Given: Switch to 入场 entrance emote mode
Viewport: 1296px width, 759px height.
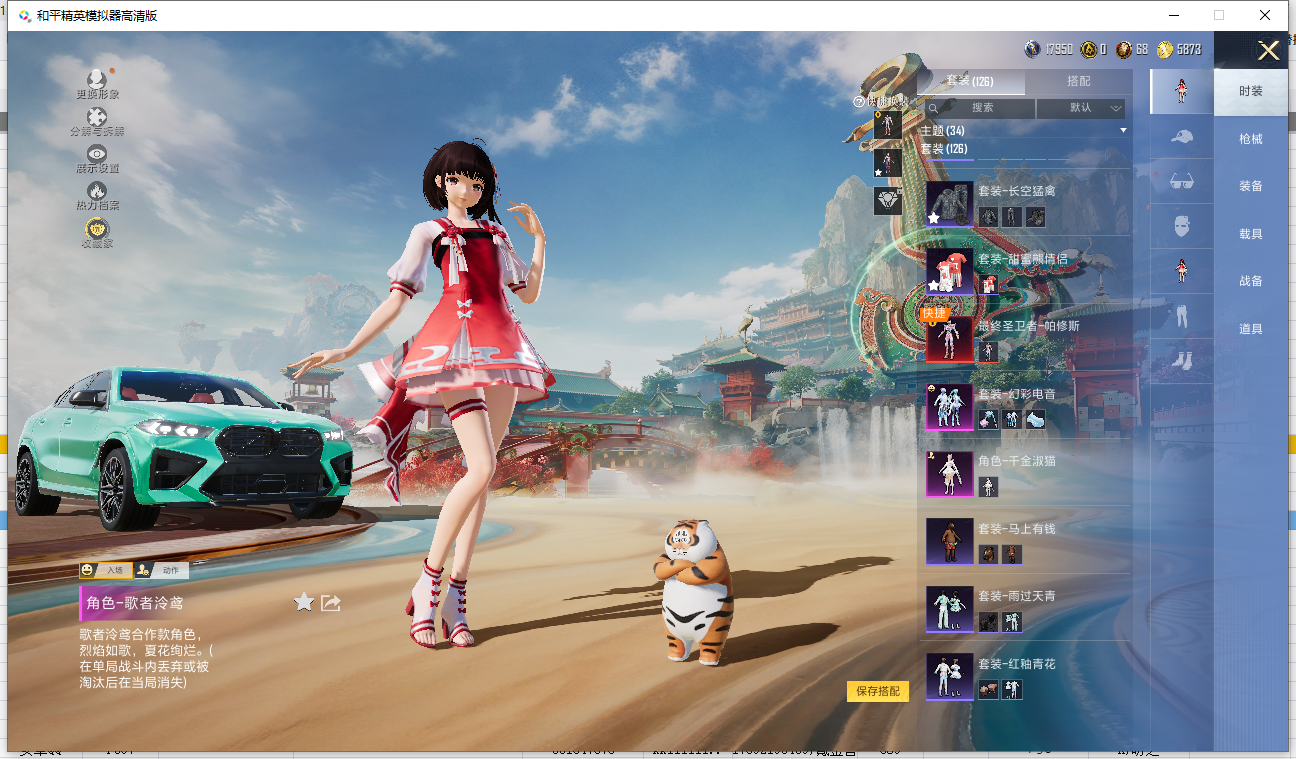Looking at the screenshot, I should [x=106, y=570].
